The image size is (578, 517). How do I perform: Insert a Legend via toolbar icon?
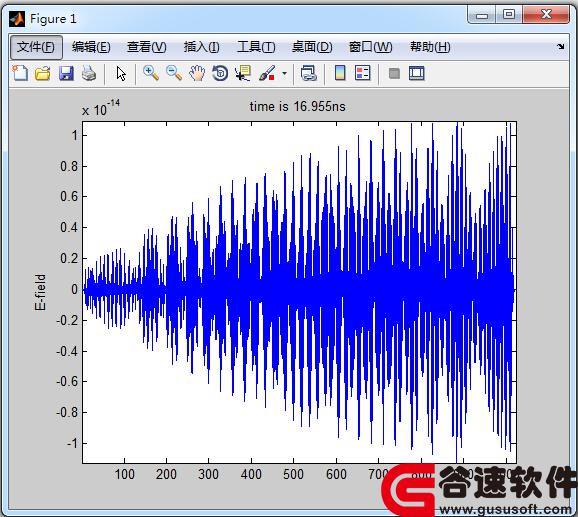[362, 73]
